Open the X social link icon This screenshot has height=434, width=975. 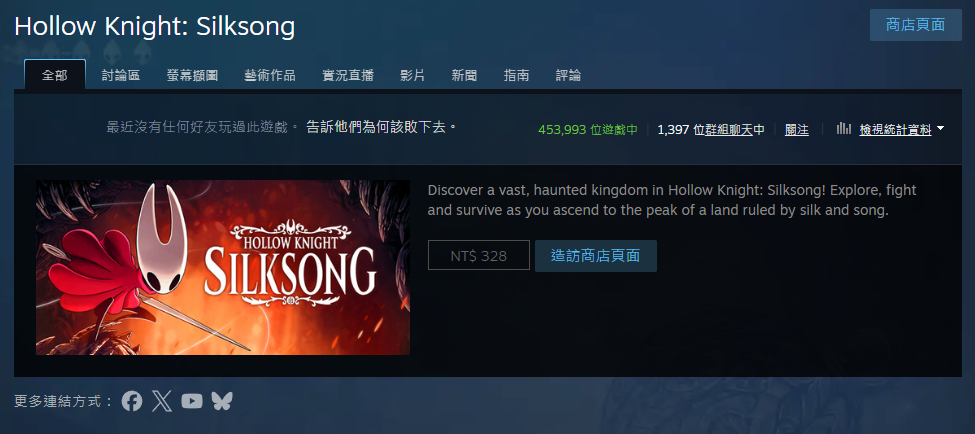coord(162,401)
